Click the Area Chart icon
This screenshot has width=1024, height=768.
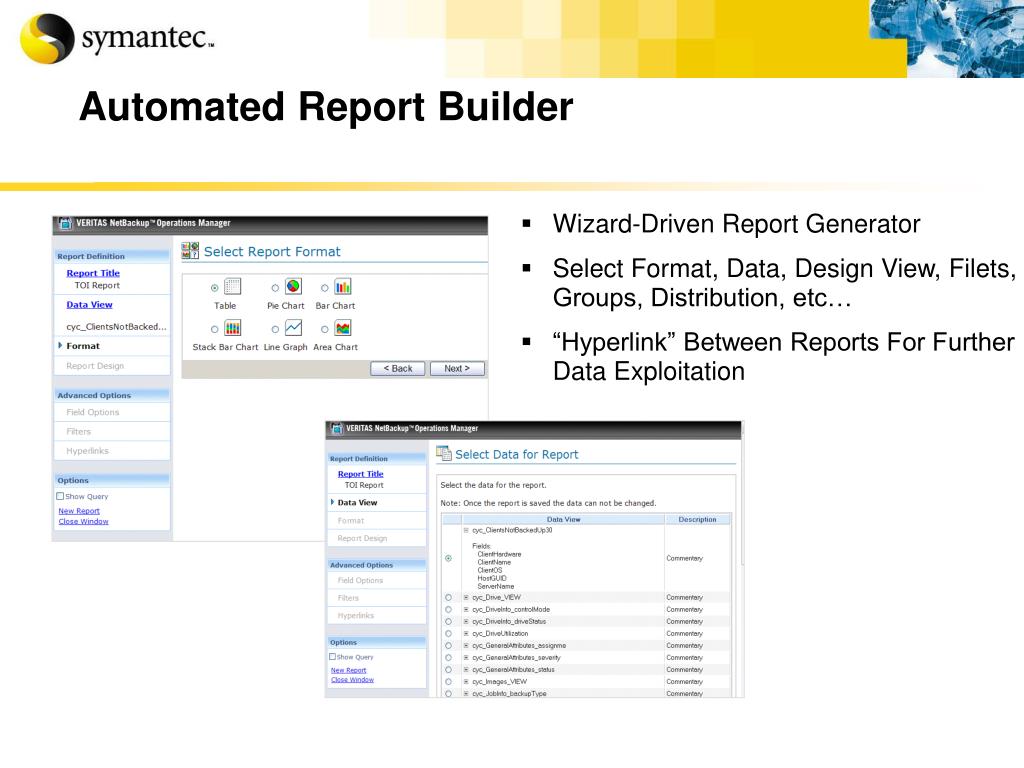point(343,328)
